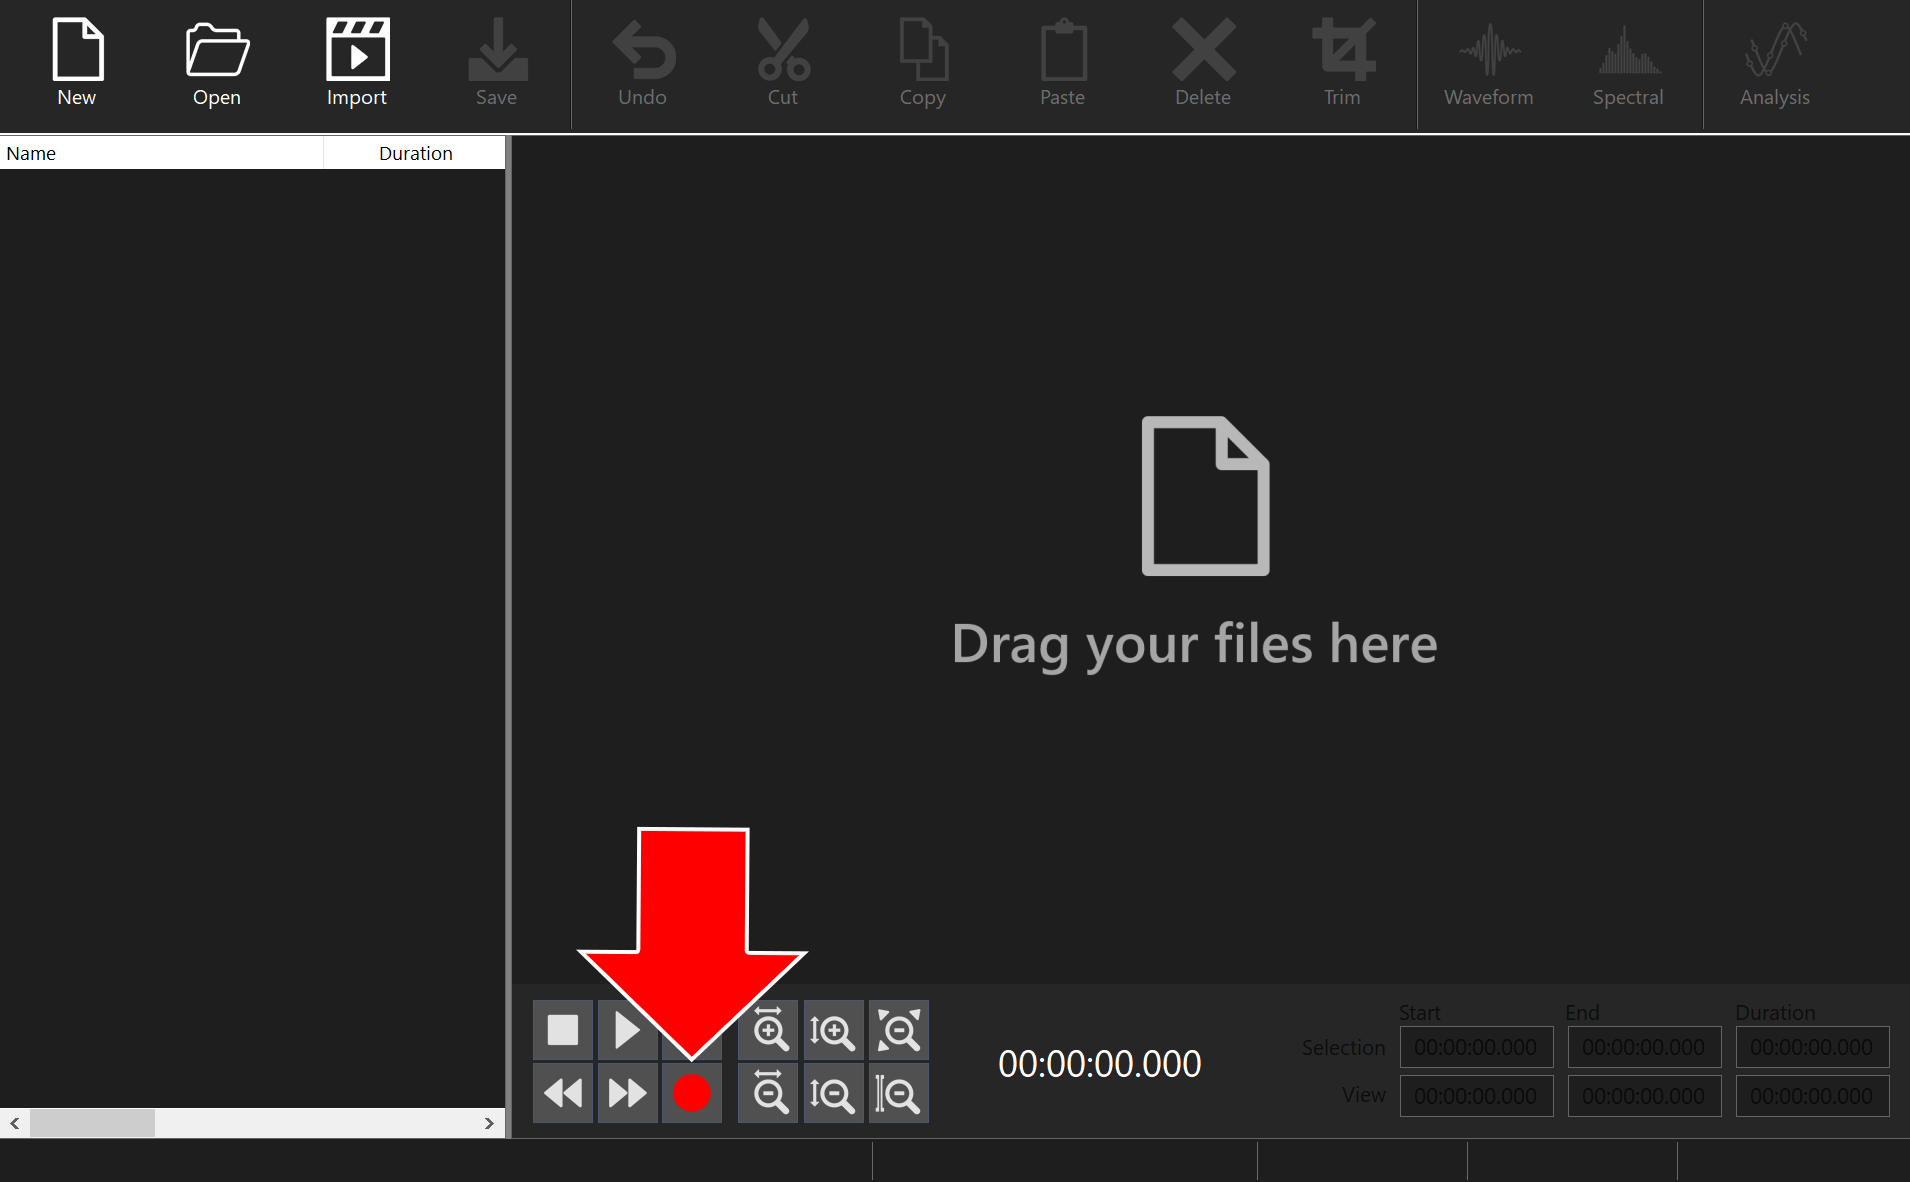Image resolution: width=1910 pixels, height=1182 pixels.
Task: Click the Selection Start time field
Action: point(1476,1047)
